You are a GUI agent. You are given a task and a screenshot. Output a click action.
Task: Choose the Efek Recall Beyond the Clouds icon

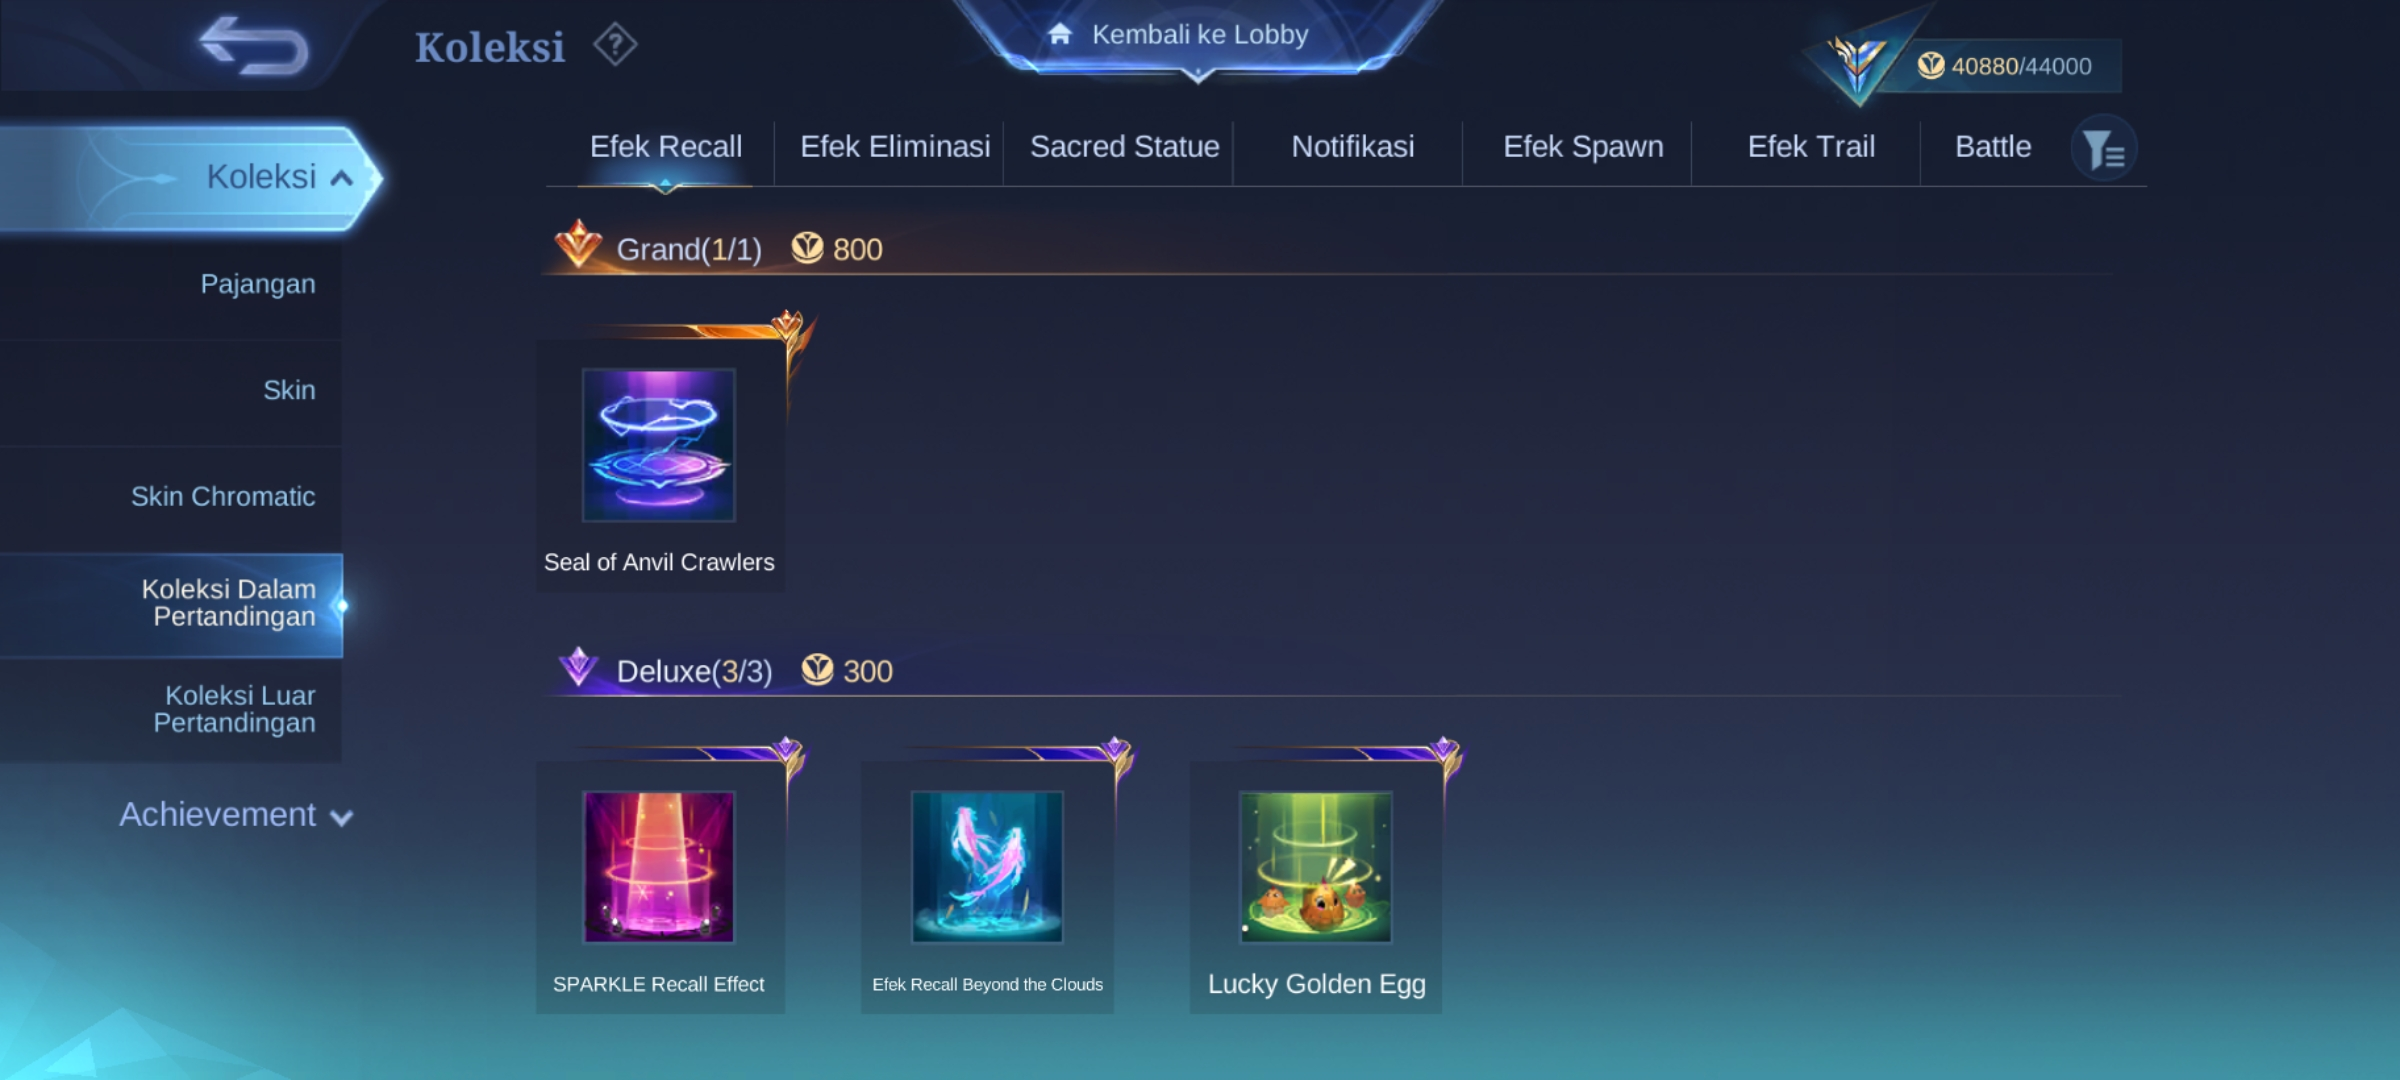[987, 867]
